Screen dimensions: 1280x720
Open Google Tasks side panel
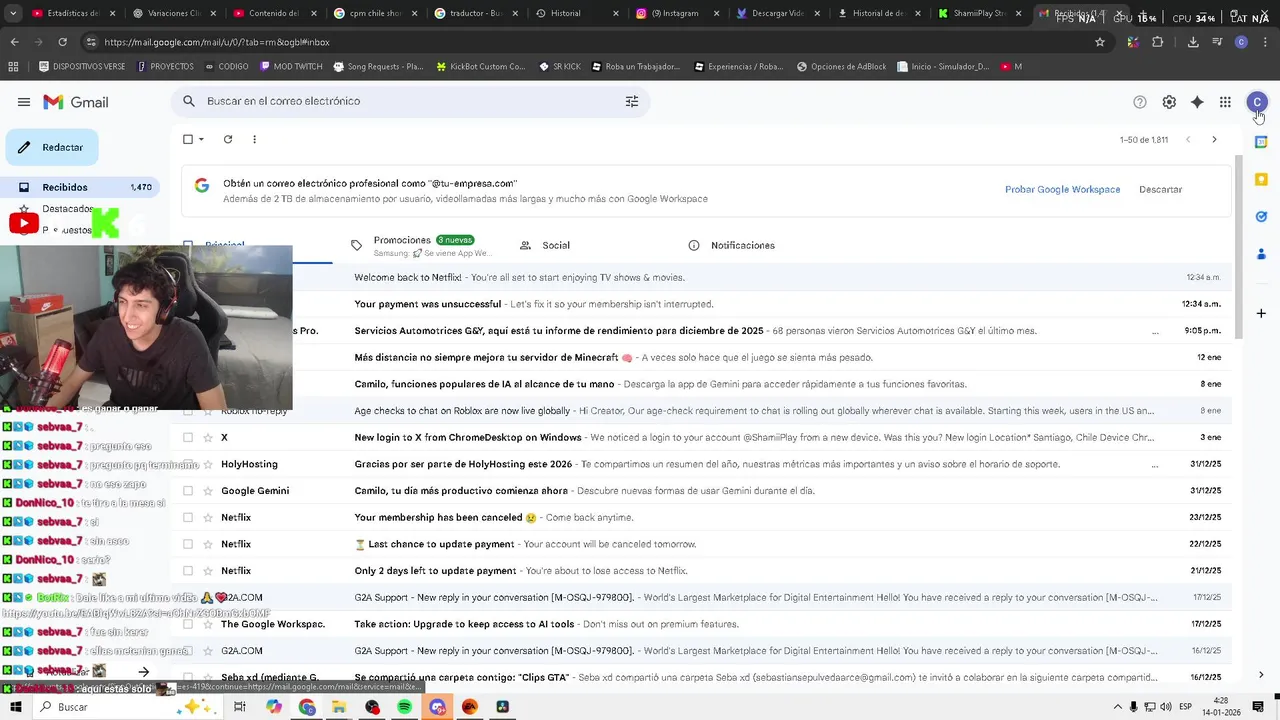[1261, 216]
